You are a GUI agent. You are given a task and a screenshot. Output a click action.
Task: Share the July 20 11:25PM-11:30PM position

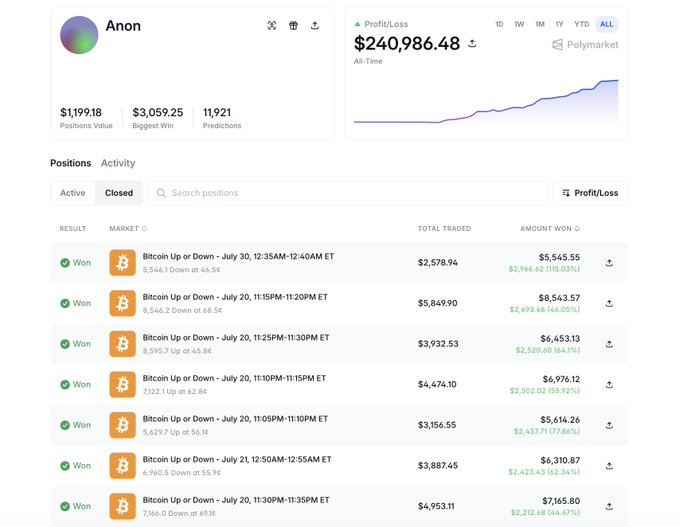coord(609,344)
